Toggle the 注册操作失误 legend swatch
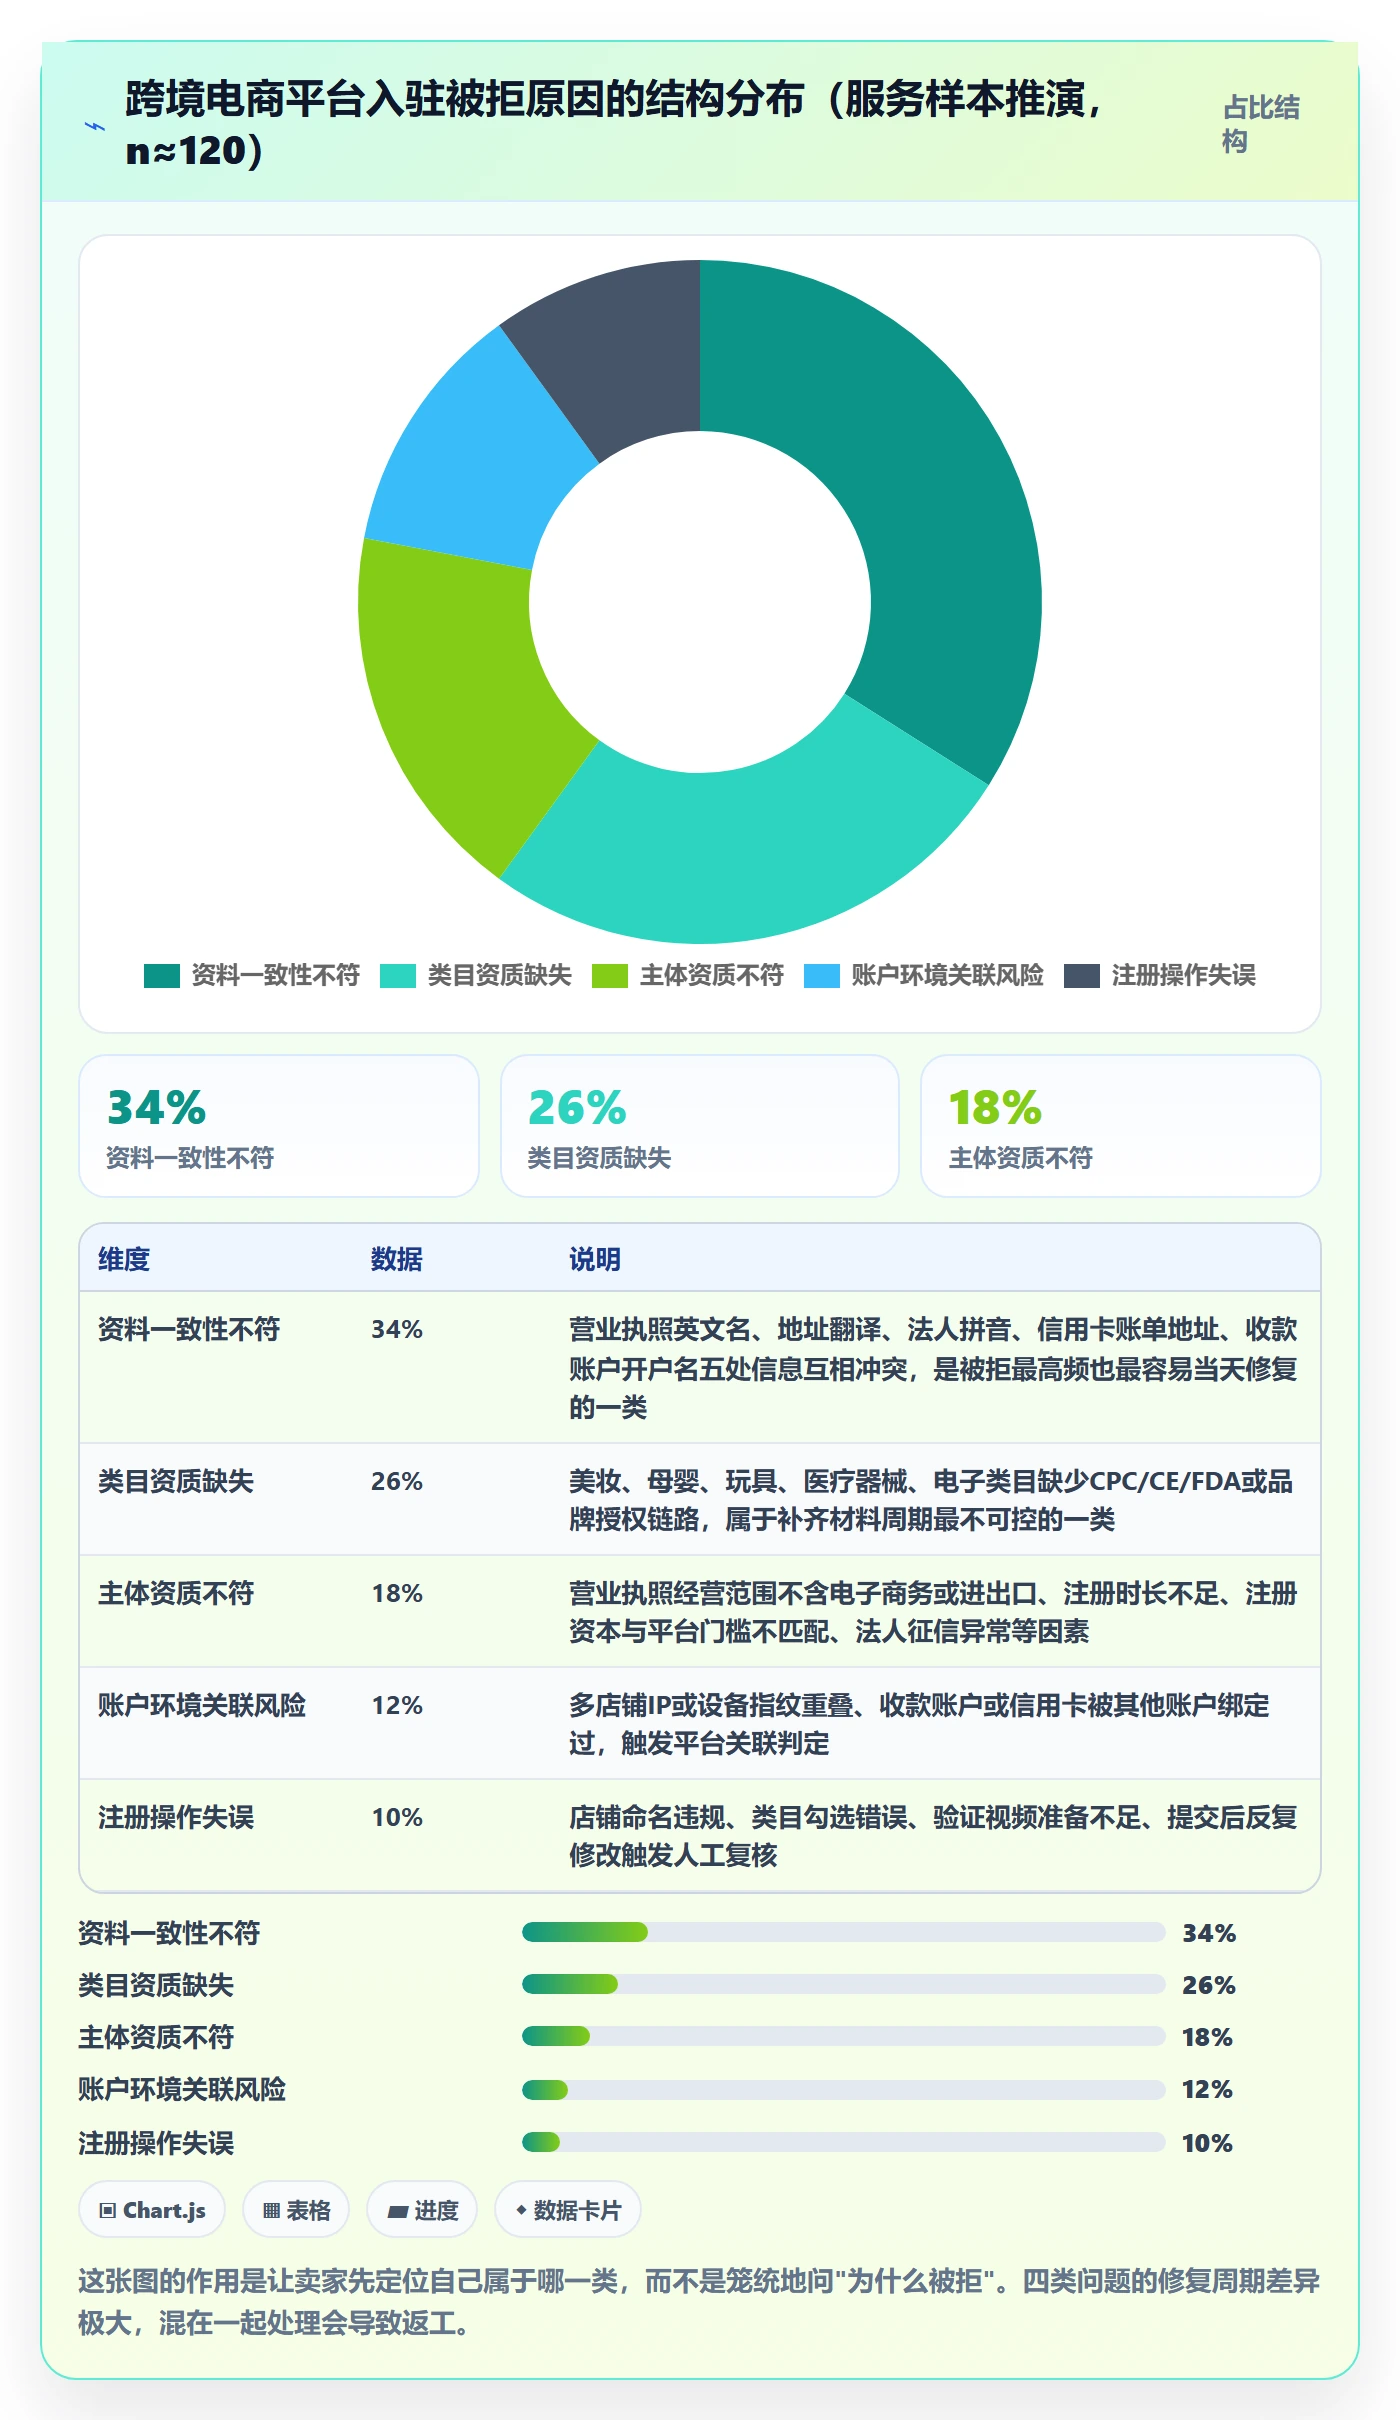 click(1082, 975)
